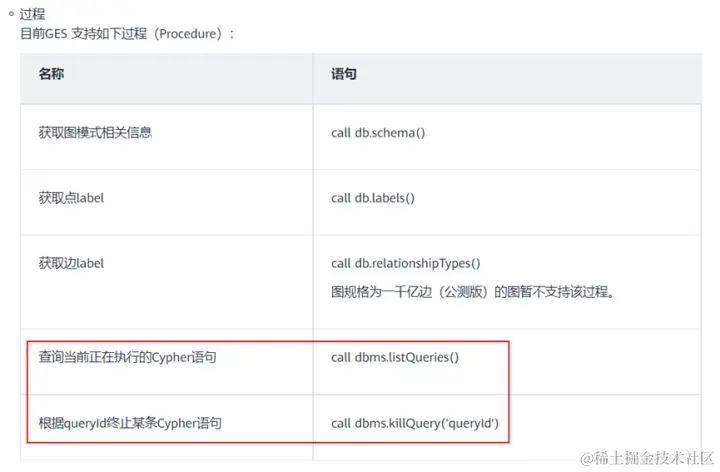Click the '获取边label' cell
Screen dimensions: 720x472
pyautogui.click(x=71, y=263)
